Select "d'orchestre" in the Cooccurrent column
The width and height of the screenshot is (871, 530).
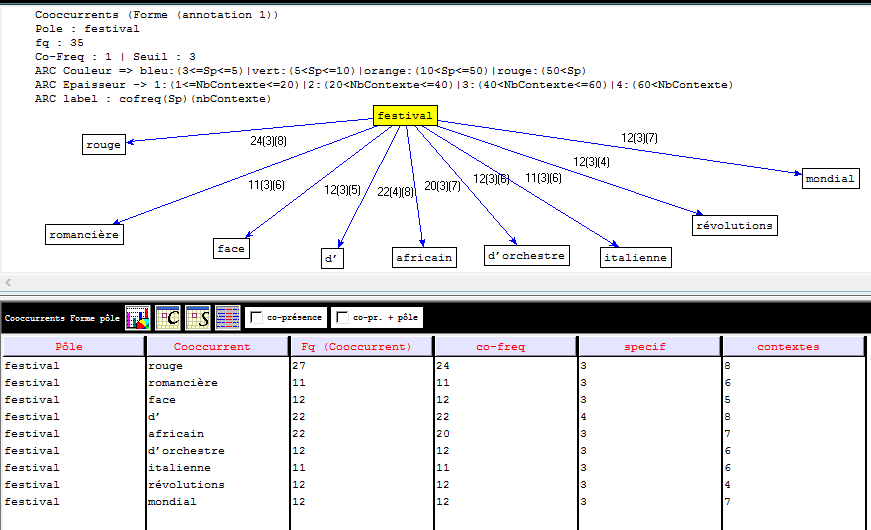point(186,451)
